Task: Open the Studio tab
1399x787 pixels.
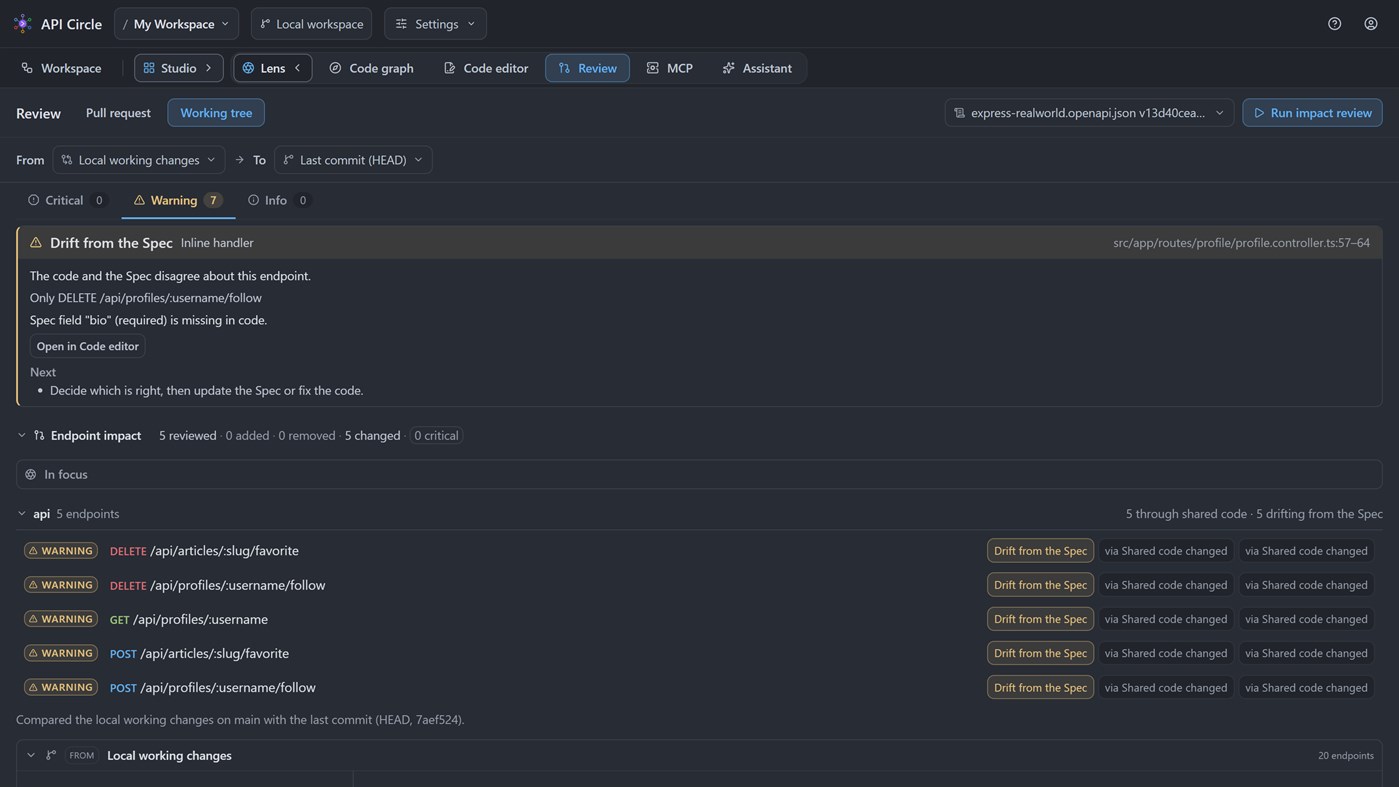Action: (178, 68)
